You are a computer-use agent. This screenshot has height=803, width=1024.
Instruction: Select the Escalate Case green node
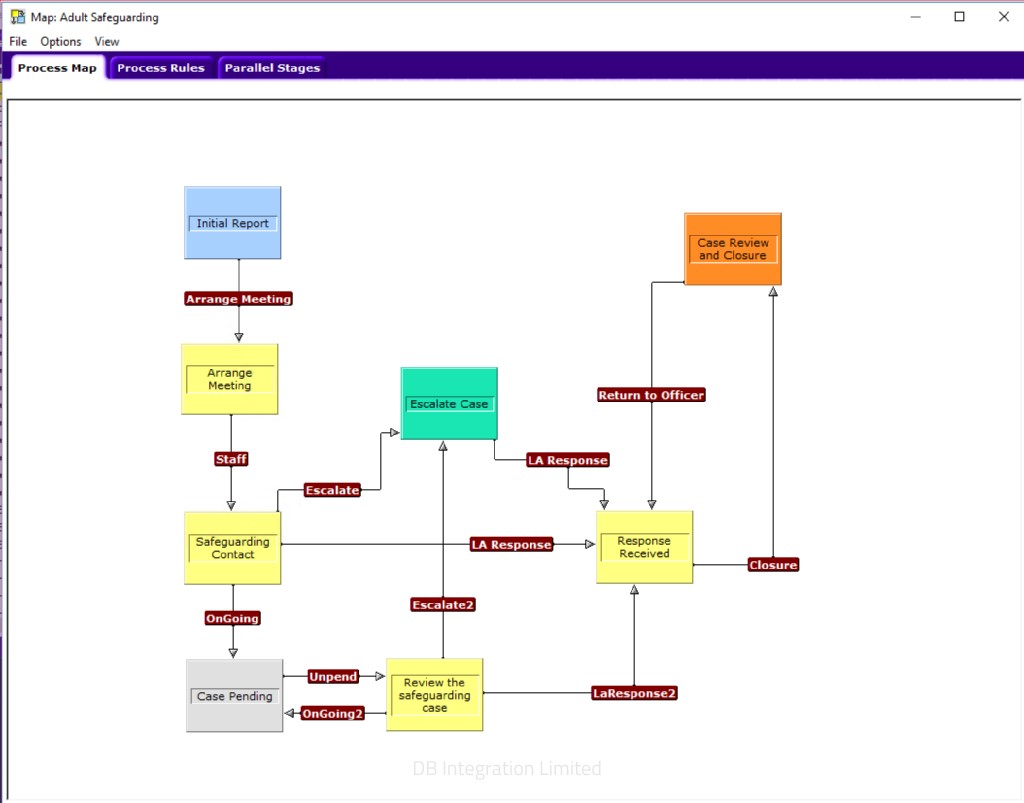coord(449,404)
